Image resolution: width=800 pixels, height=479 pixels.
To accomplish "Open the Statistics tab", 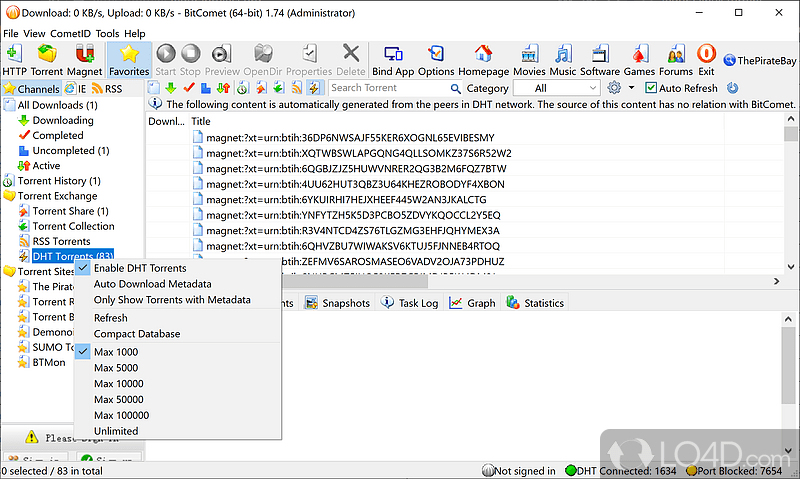I will [535, 303].
